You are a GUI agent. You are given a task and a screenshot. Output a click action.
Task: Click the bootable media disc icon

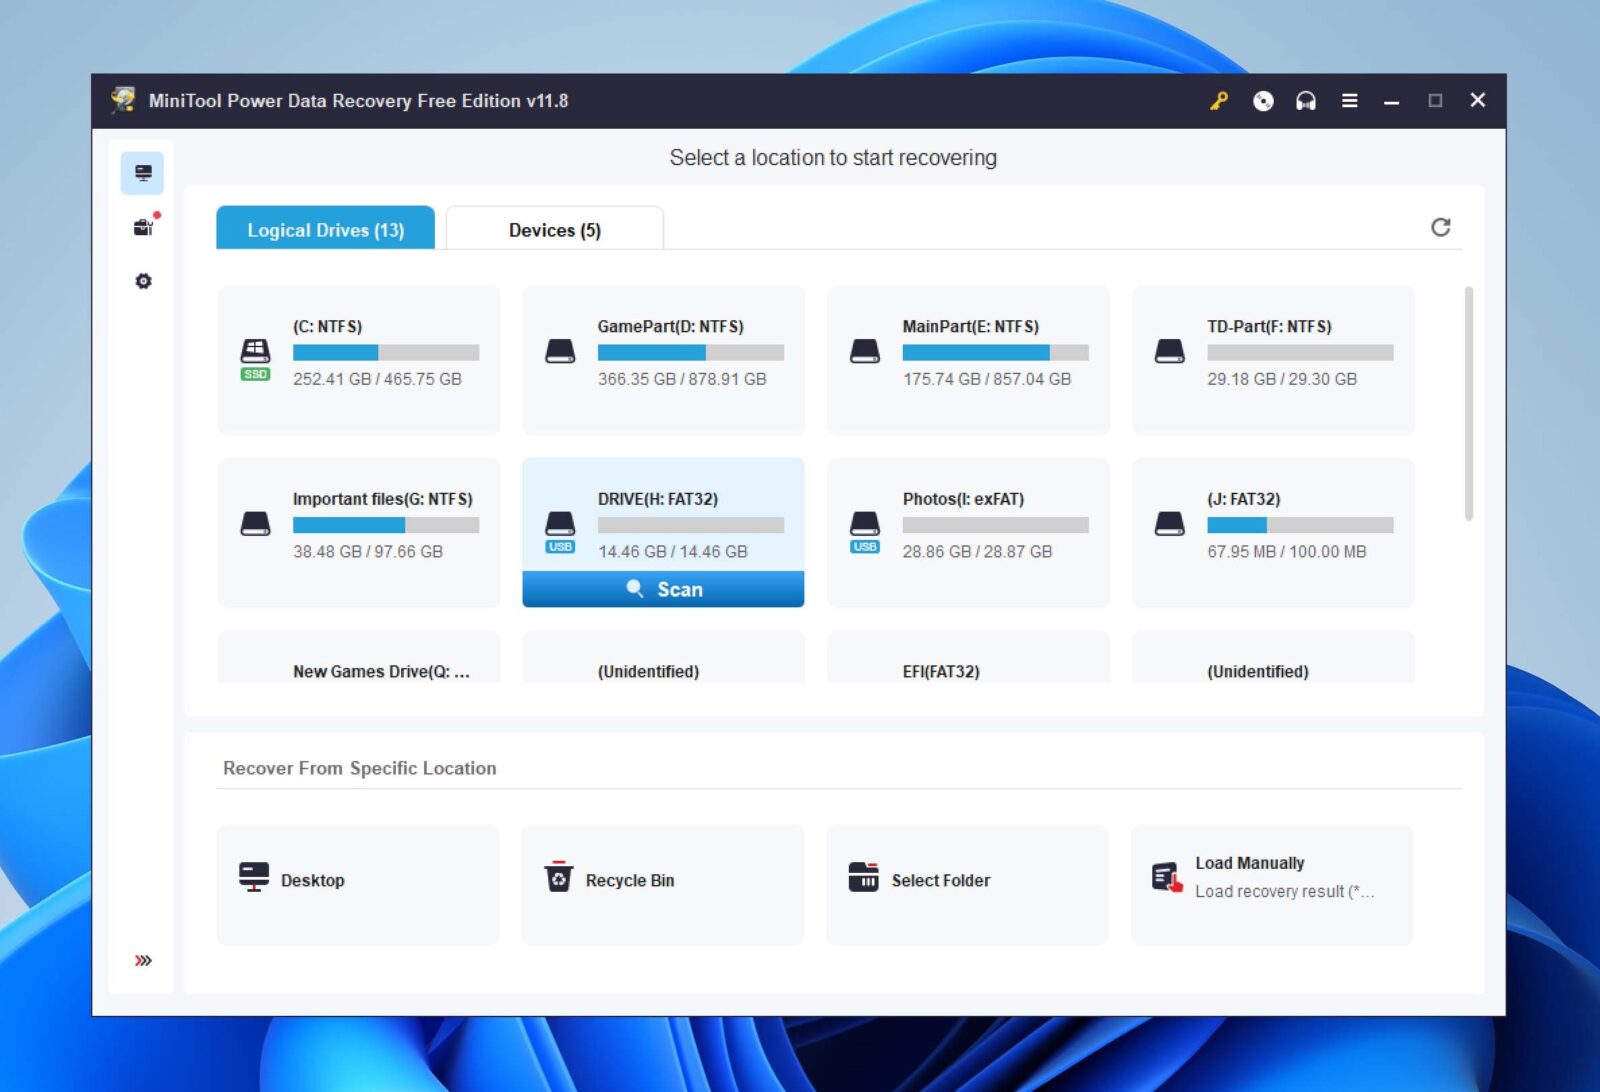(1262, 100)
